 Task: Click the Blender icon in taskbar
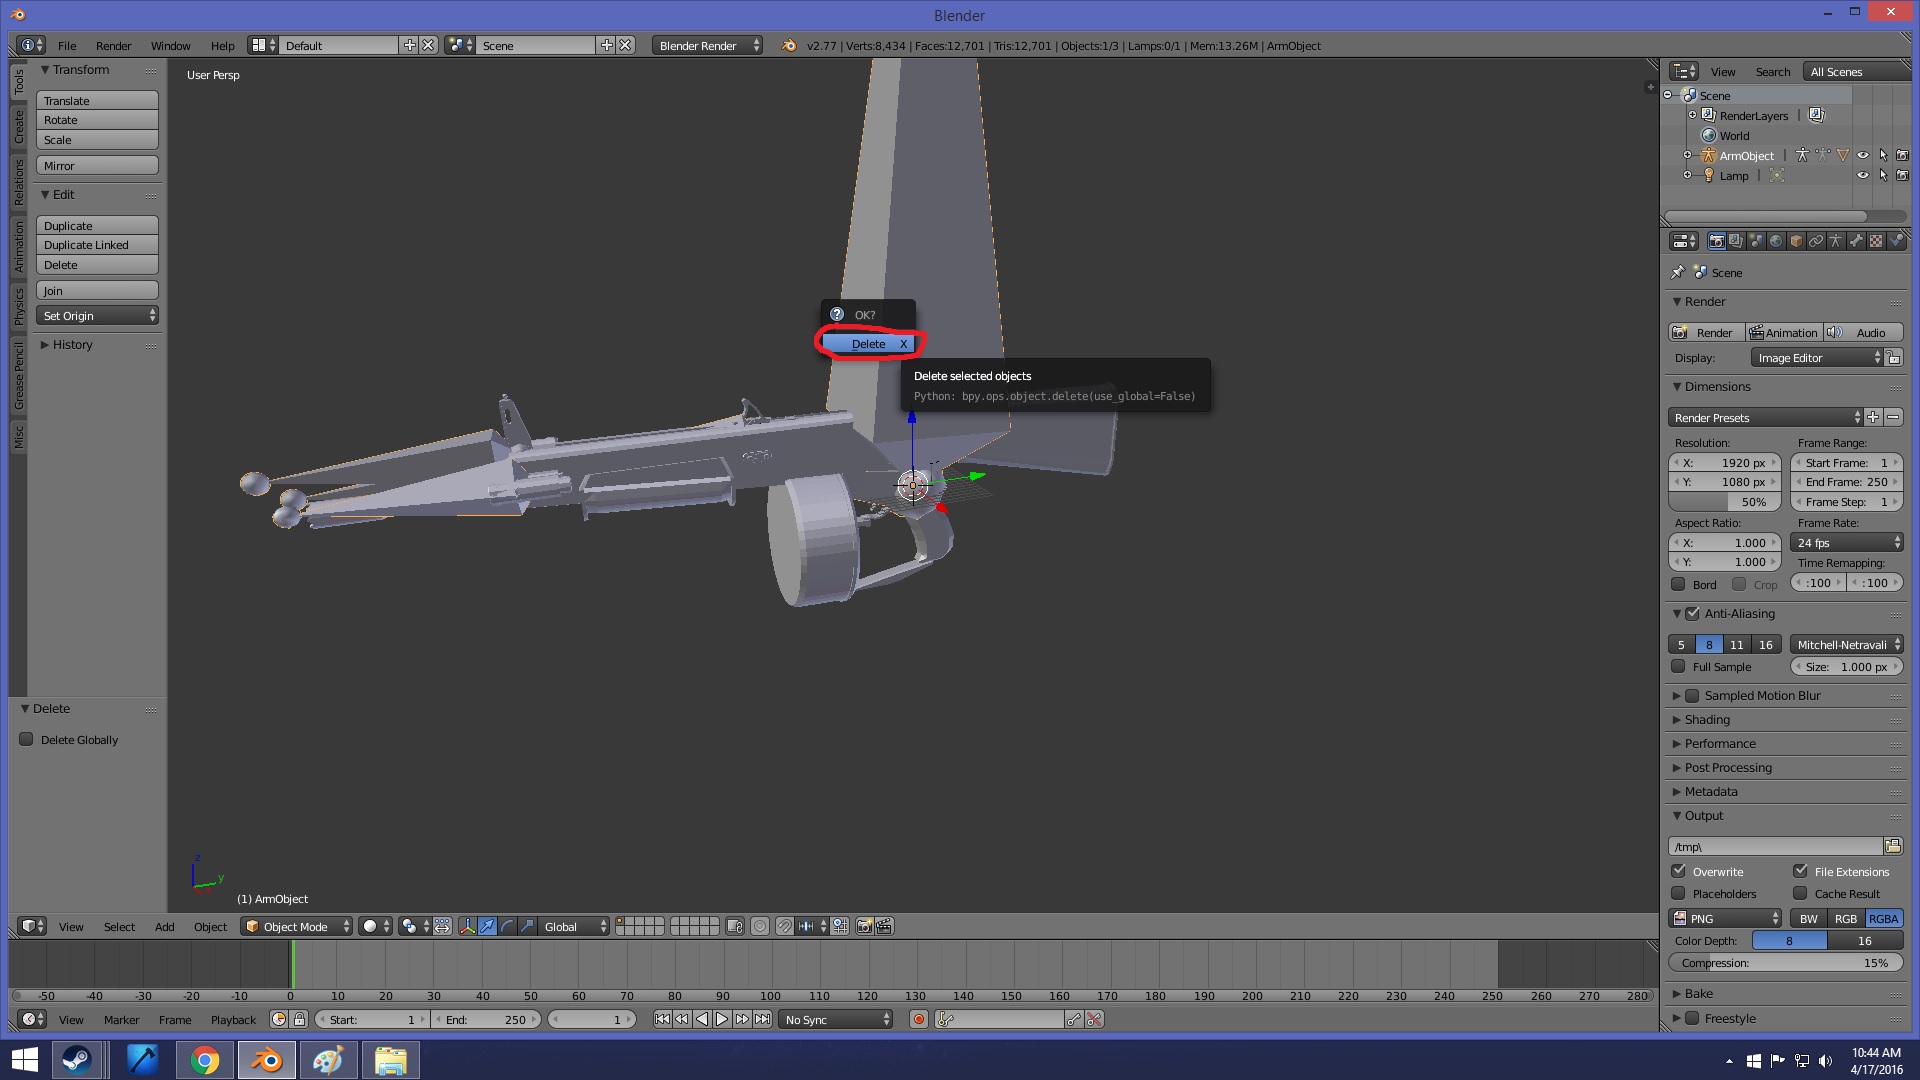coord(266,1060)
